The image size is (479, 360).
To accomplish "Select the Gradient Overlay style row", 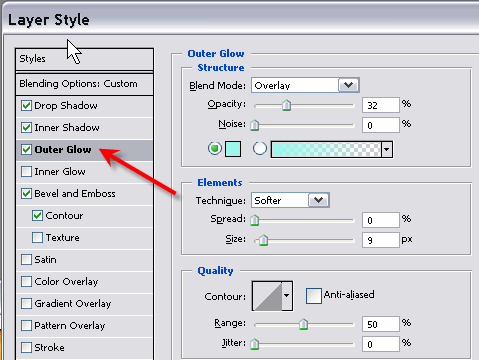I will click(84, 304).
